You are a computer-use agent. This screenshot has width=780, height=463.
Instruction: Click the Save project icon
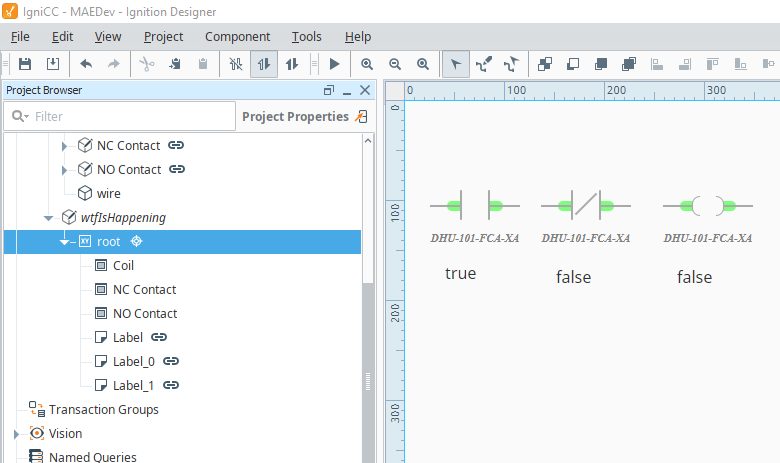(25, 64)
